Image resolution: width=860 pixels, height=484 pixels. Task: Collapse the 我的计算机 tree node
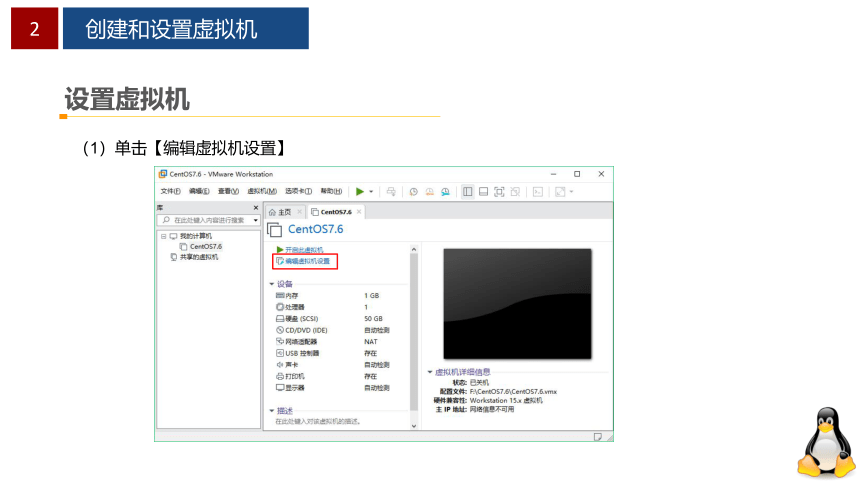163,237
